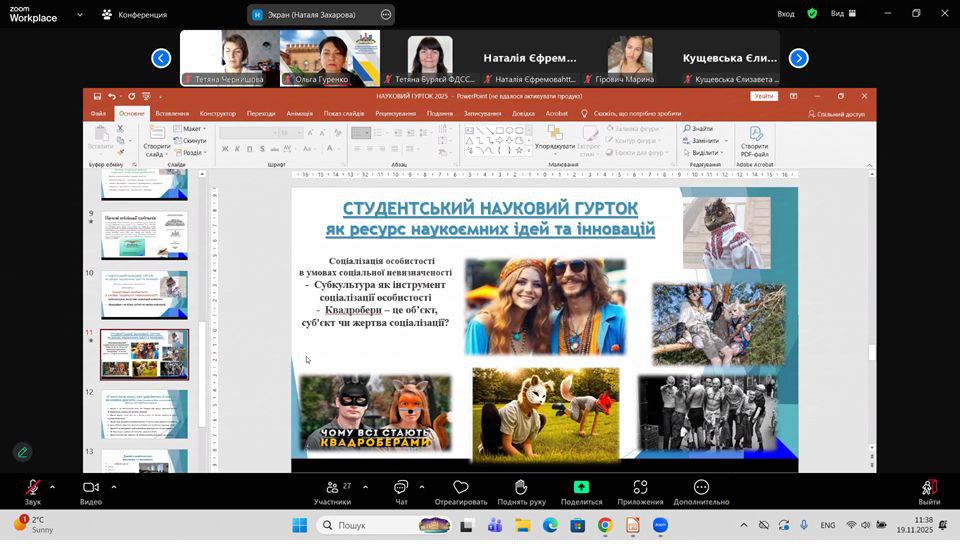The width and height of the screenshot is (968, 544).
Task: Open the Приложения apps icon
Action: [x=640, y=488]
